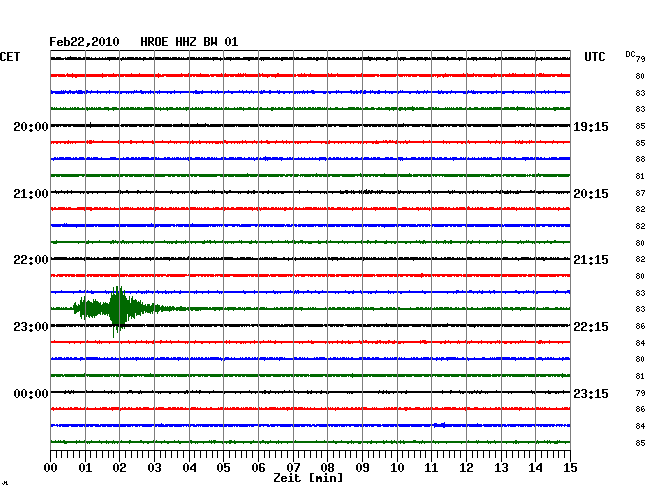Click the date label Feb22,2010
The height and width of the screenshot is (494, 650).
pos(84,42)
